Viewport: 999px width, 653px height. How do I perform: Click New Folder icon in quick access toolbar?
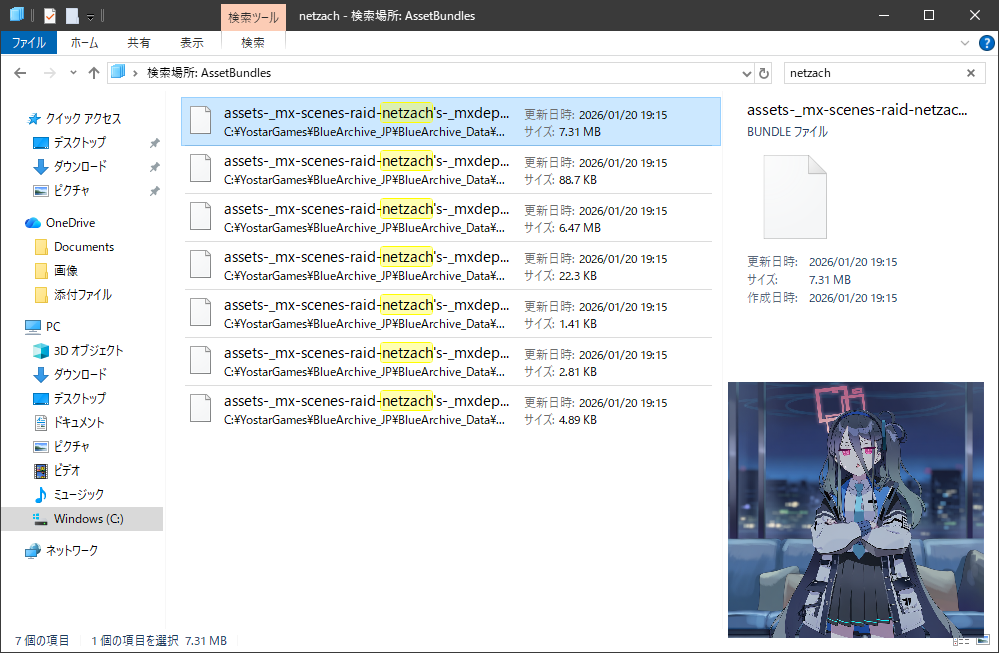point(72,15)
